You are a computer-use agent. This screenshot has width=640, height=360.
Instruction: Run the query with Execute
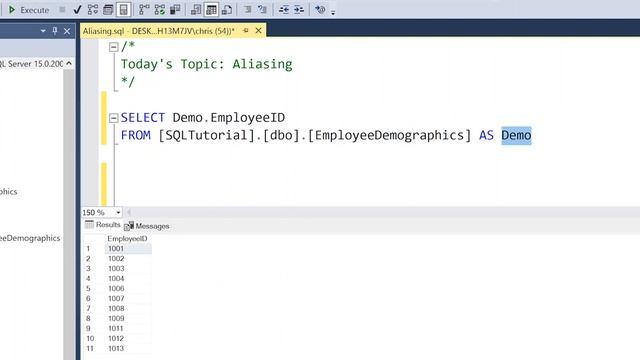click(x=29, y=10)
